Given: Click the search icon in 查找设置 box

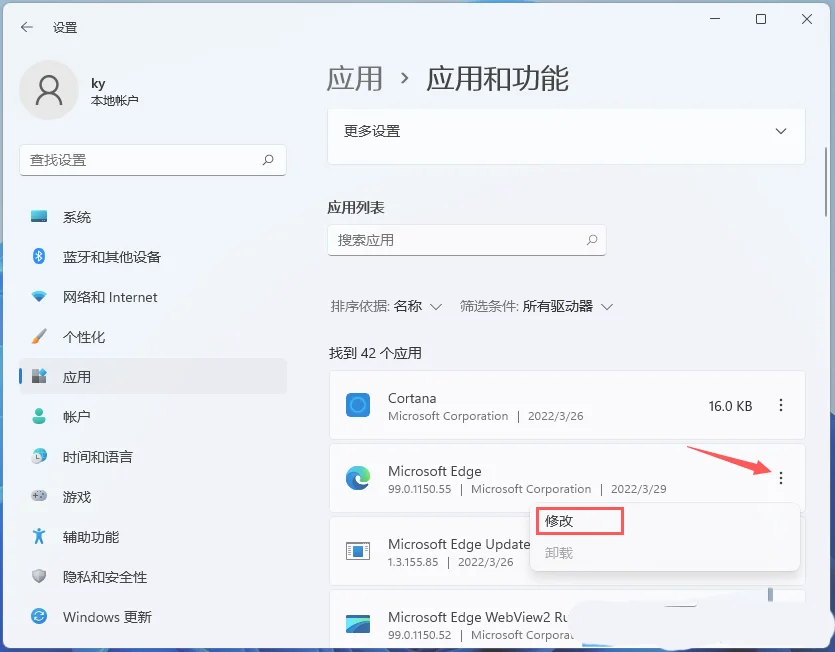Looking at the screenshot, I should pos(268,160).
